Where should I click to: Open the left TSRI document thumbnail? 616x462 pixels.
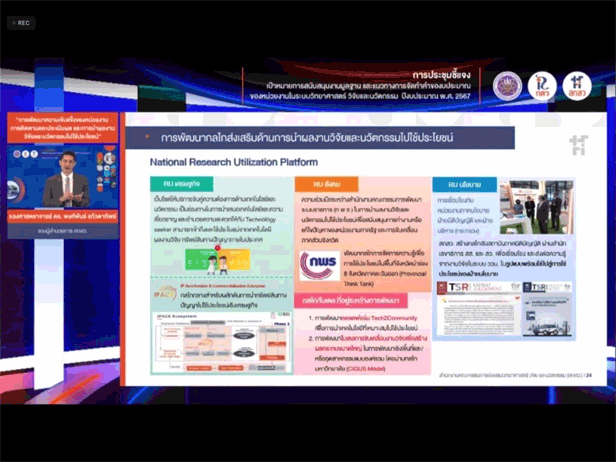[478, 308]
